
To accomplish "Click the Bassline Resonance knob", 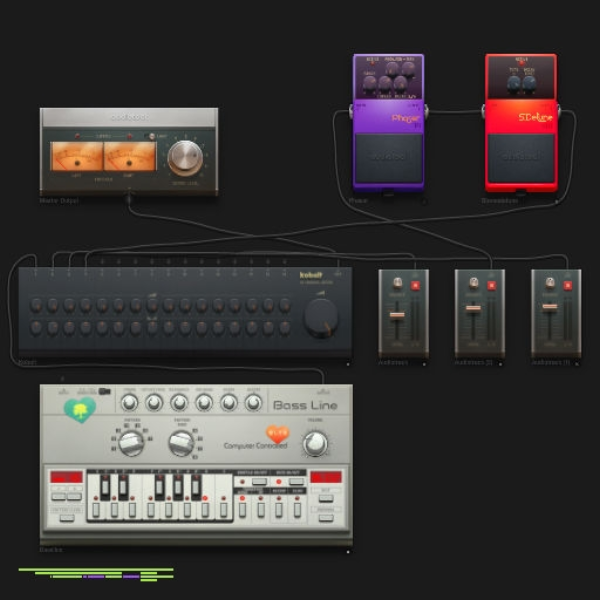I will click(179, 403).
